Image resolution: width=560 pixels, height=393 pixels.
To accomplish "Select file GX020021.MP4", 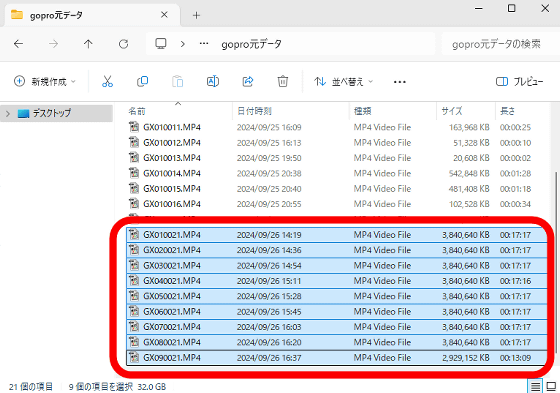I will pyautogui.click(x=336, y=250).
